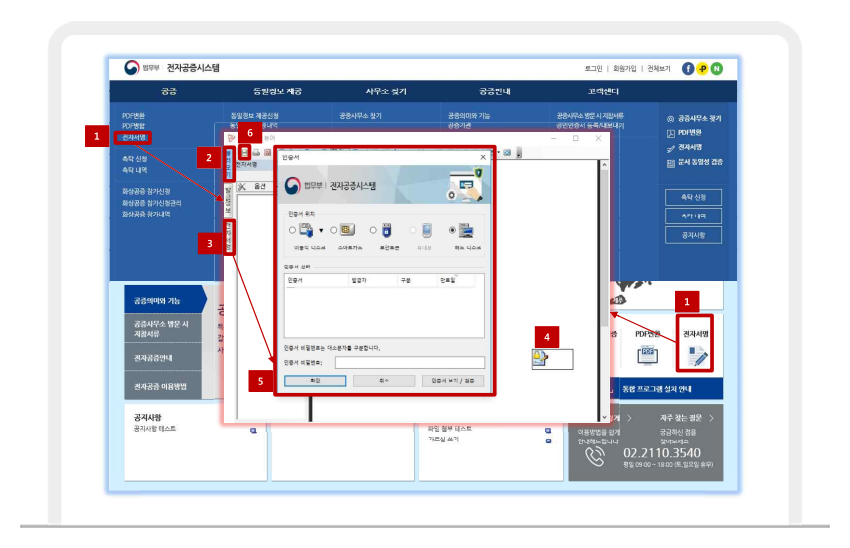Open the 공증 main navigation menu
This screenshot has width=850, height=548.
click(169, 91)
